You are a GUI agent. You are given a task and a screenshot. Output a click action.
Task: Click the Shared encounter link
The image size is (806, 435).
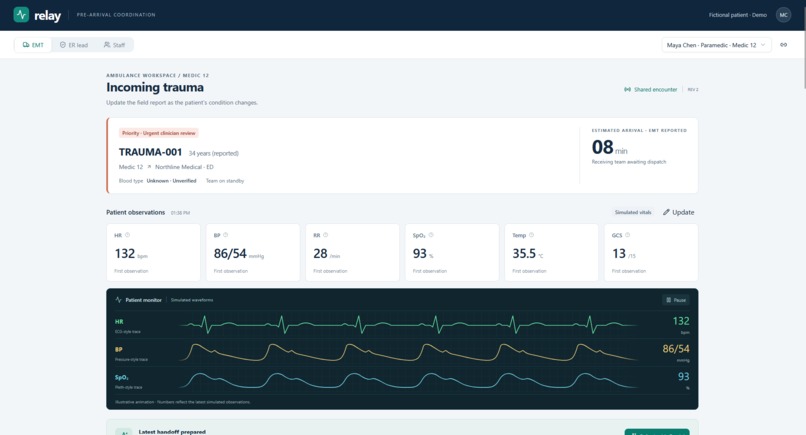click(x=651, y=89)
